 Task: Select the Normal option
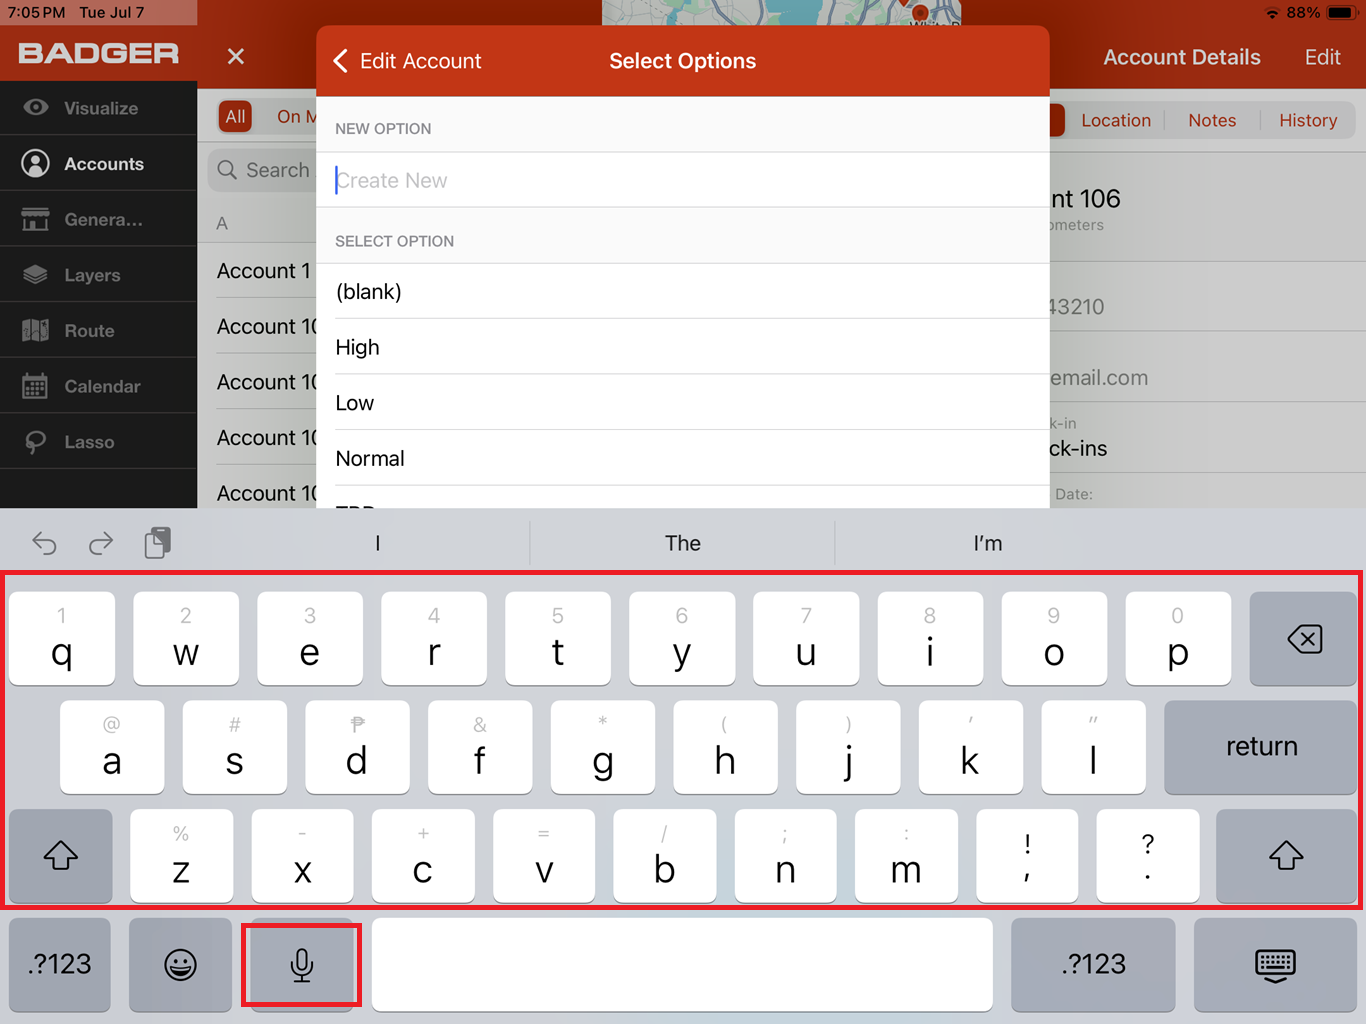(x=683, y=458)
